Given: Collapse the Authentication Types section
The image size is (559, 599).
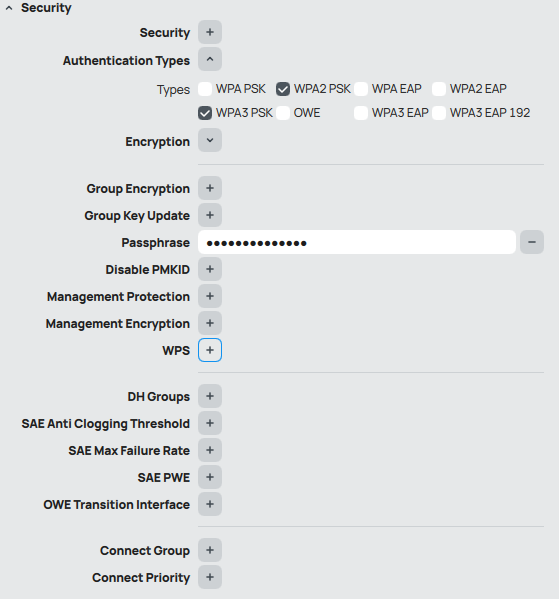Looking at the screenshot, I should pos(210,59).
